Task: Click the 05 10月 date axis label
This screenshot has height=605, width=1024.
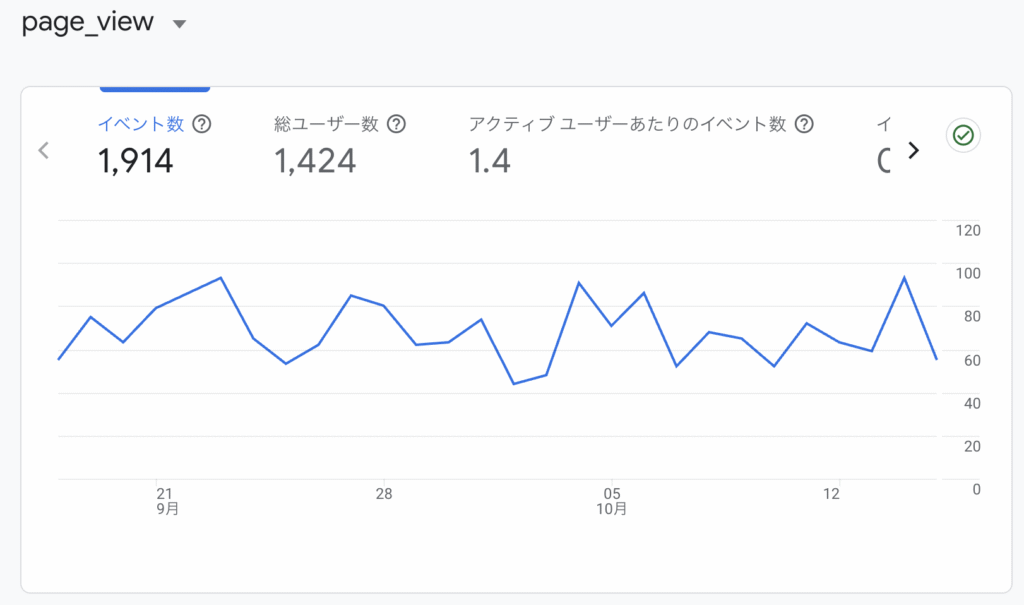Action: pos(612,500)
